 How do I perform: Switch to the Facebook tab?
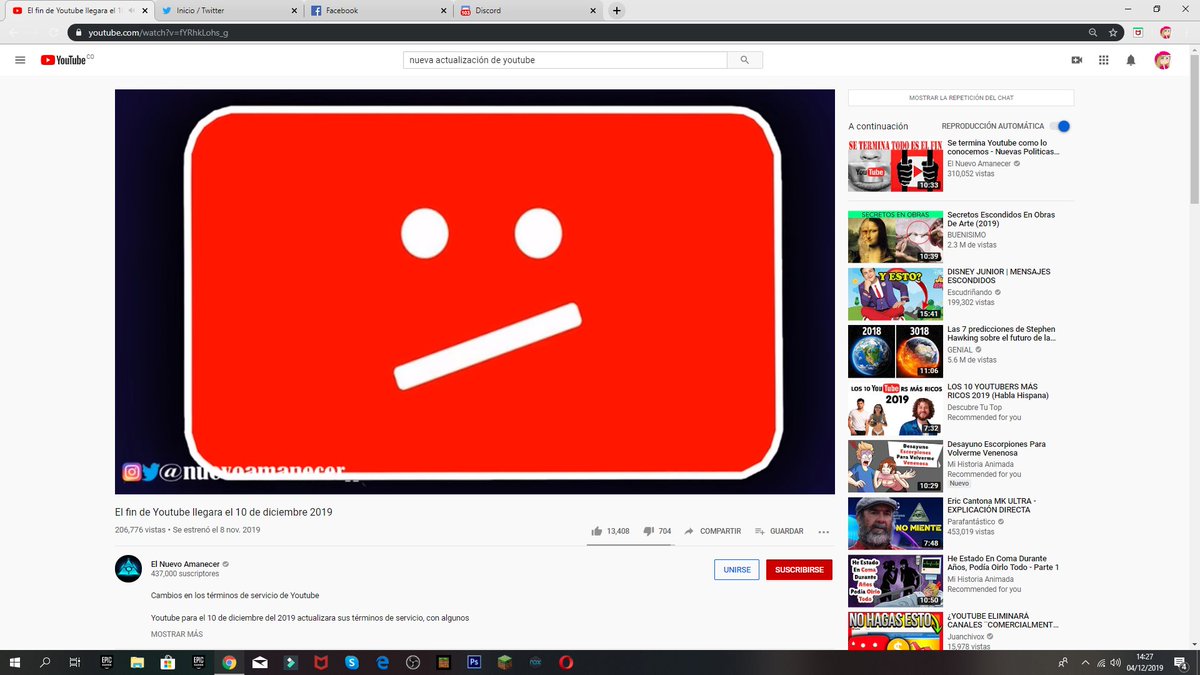tap(378, 11)
